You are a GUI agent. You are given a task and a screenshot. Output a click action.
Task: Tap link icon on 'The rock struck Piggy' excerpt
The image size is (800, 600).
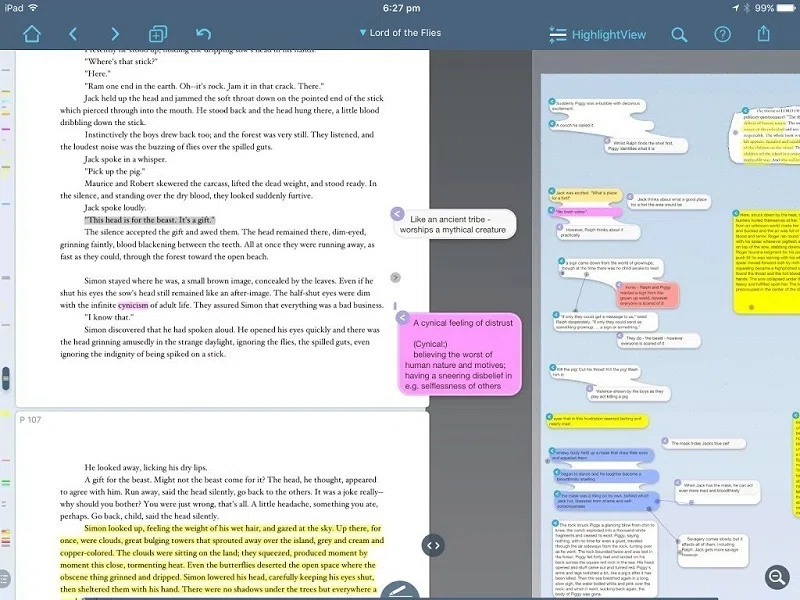click(555, 523)
